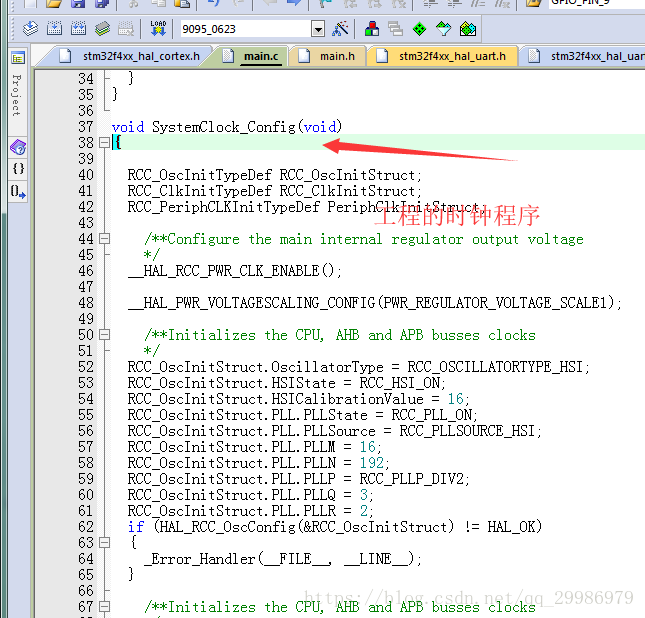This screenshot has width=645, height=618.
Task: Switch to the stm32f4xx_hal_uart.h tab
Action: (x=442, y=56)
